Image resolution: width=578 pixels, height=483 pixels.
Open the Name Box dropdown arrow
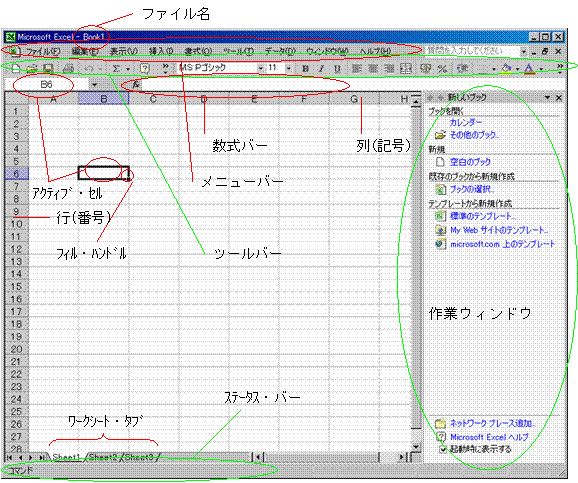pos(95,85)
